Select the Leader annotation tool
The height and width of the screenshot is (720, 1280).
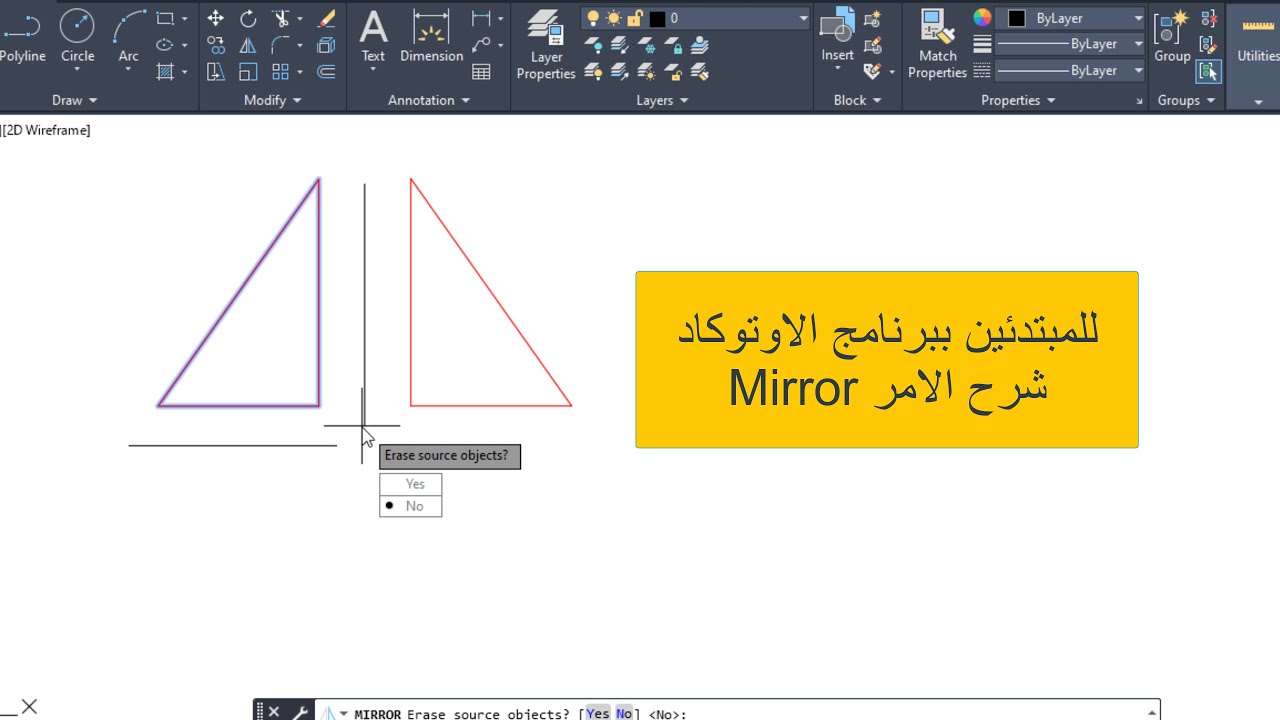coord(481,45)
